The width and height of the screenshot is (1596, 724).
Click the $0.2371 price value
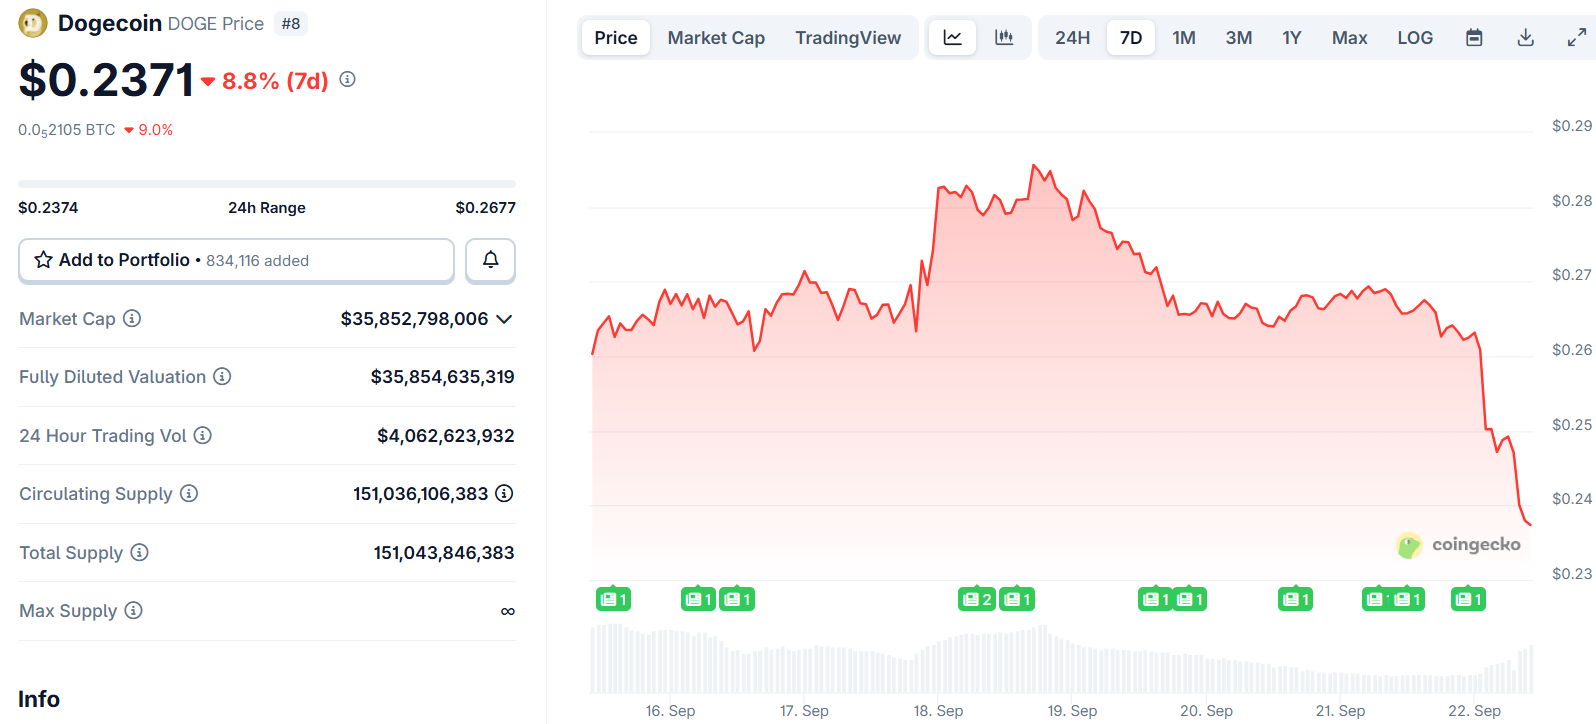click(x=106, y=80)
